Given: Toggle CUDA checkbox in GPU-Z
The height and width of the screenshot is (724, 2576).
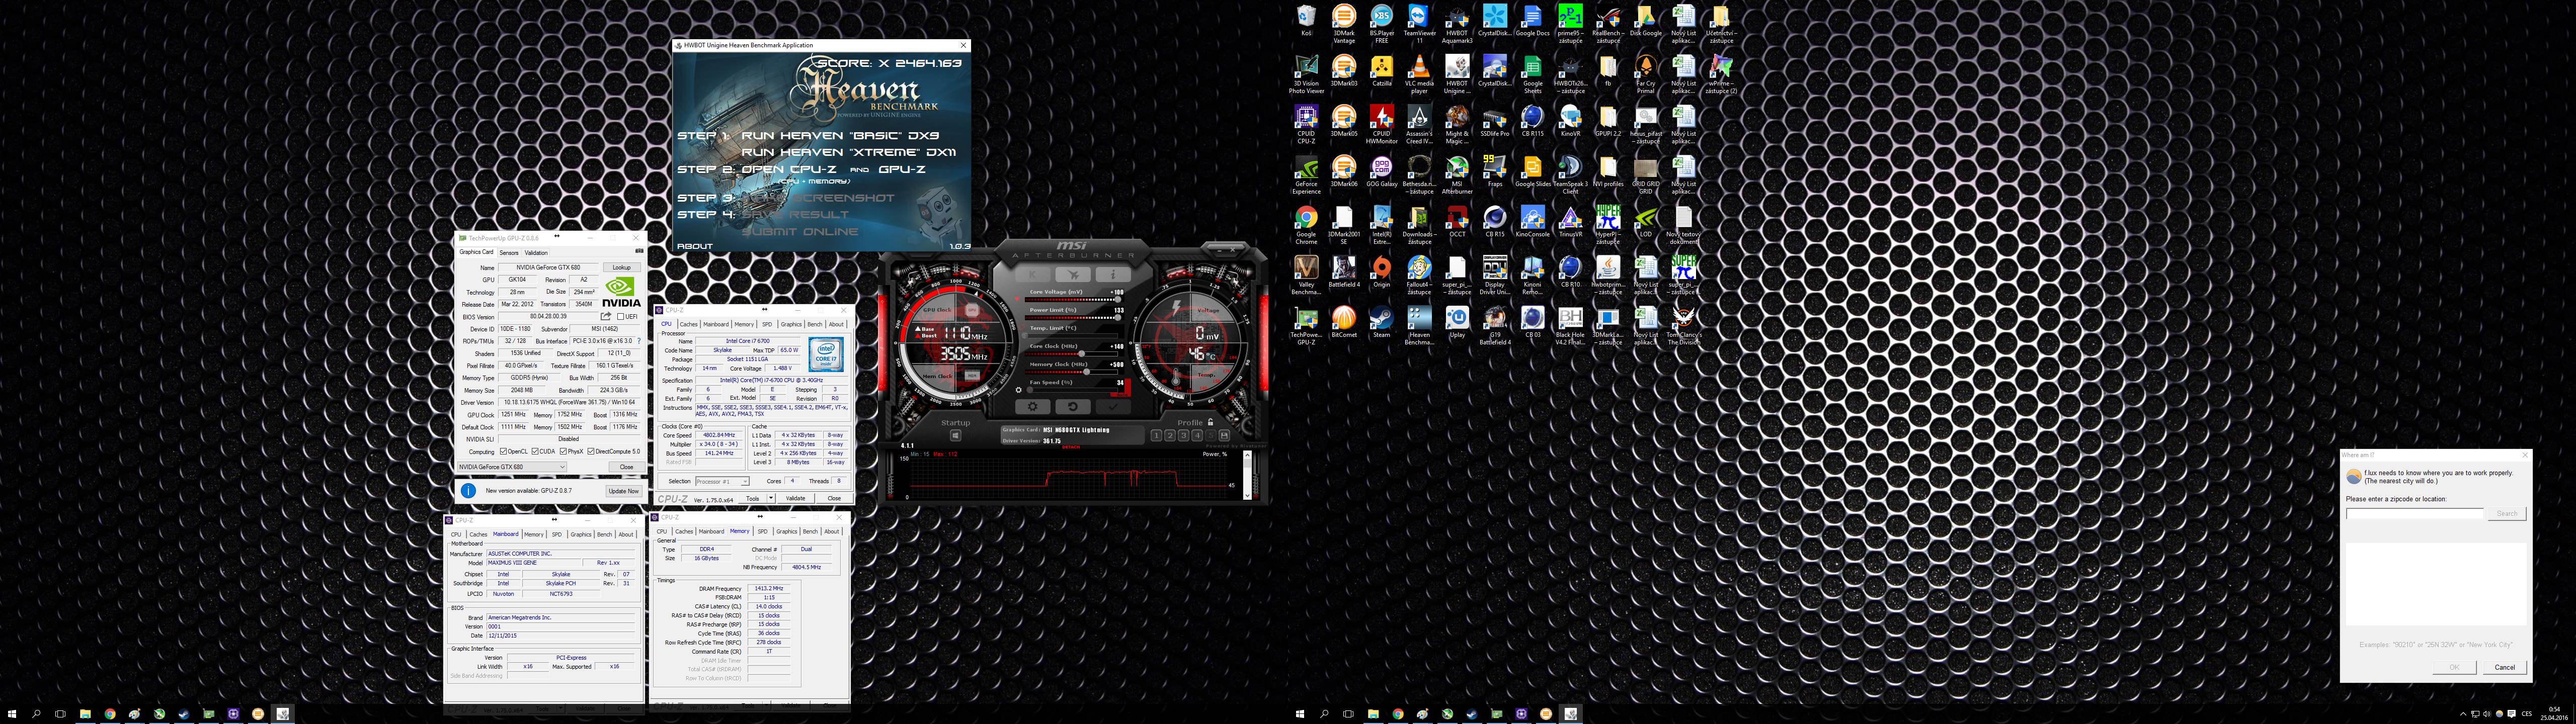Looking at the screenshot, I should click(535, 452).
